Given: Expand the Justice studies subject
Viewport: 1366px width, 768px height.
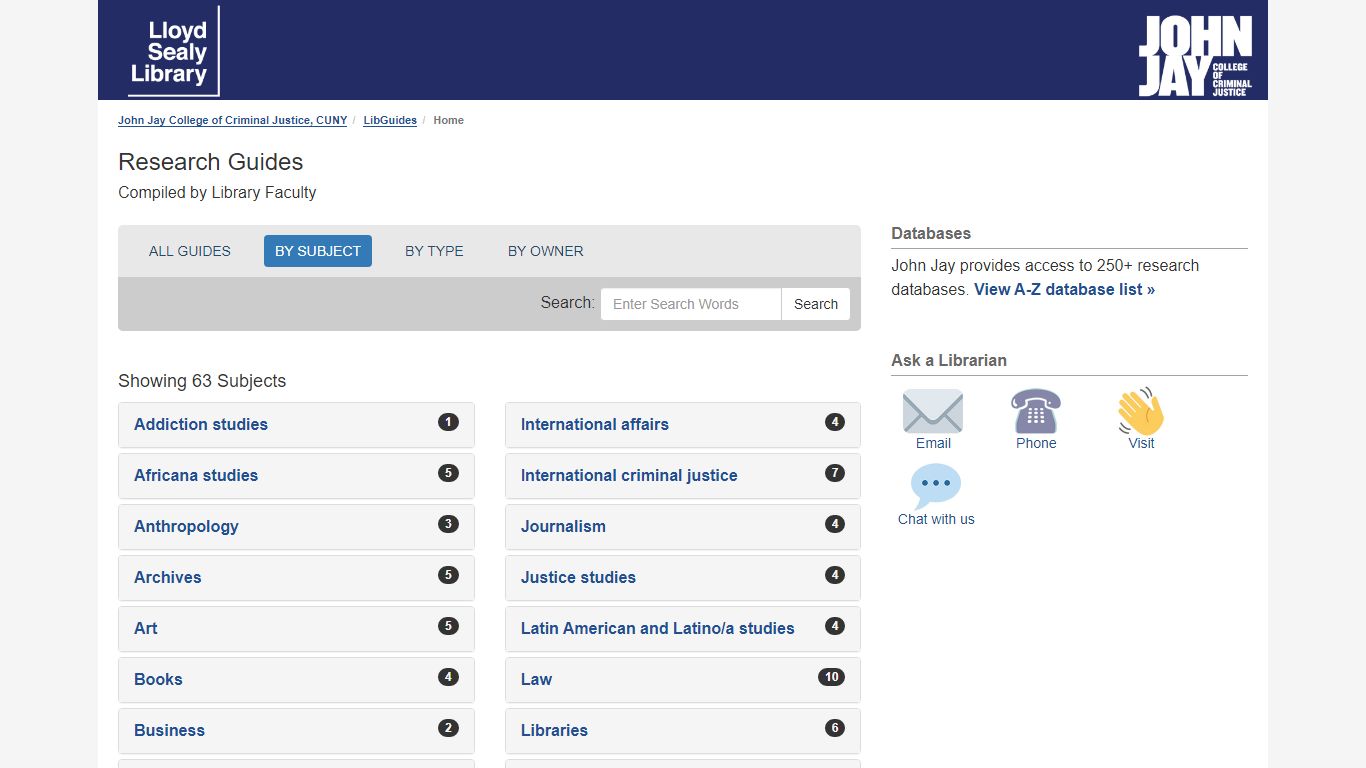Looking at the screenshot, I should (x=683, y=578).
